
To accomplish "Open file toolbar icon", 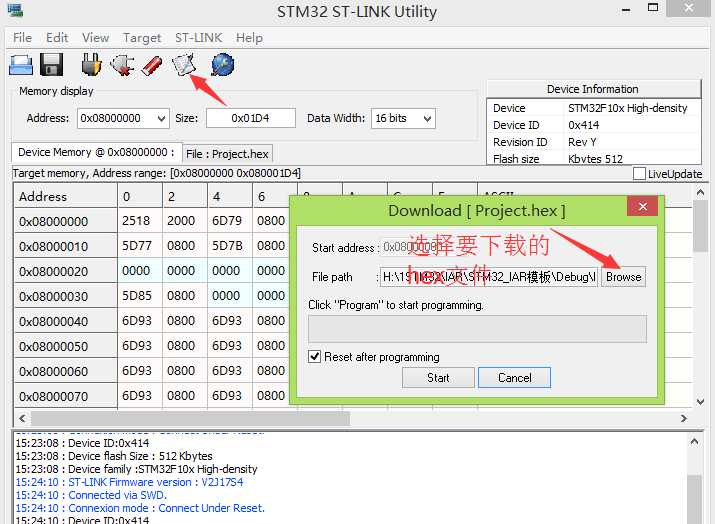I will click(21, 65).
